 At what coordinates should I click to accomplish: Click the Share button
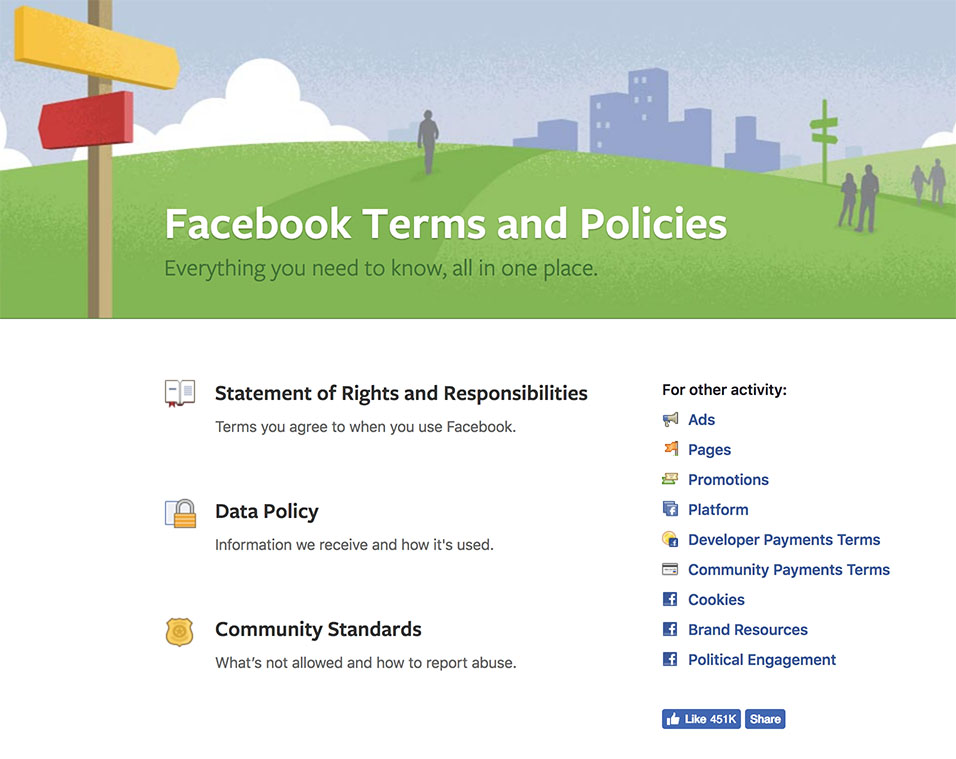765,719
